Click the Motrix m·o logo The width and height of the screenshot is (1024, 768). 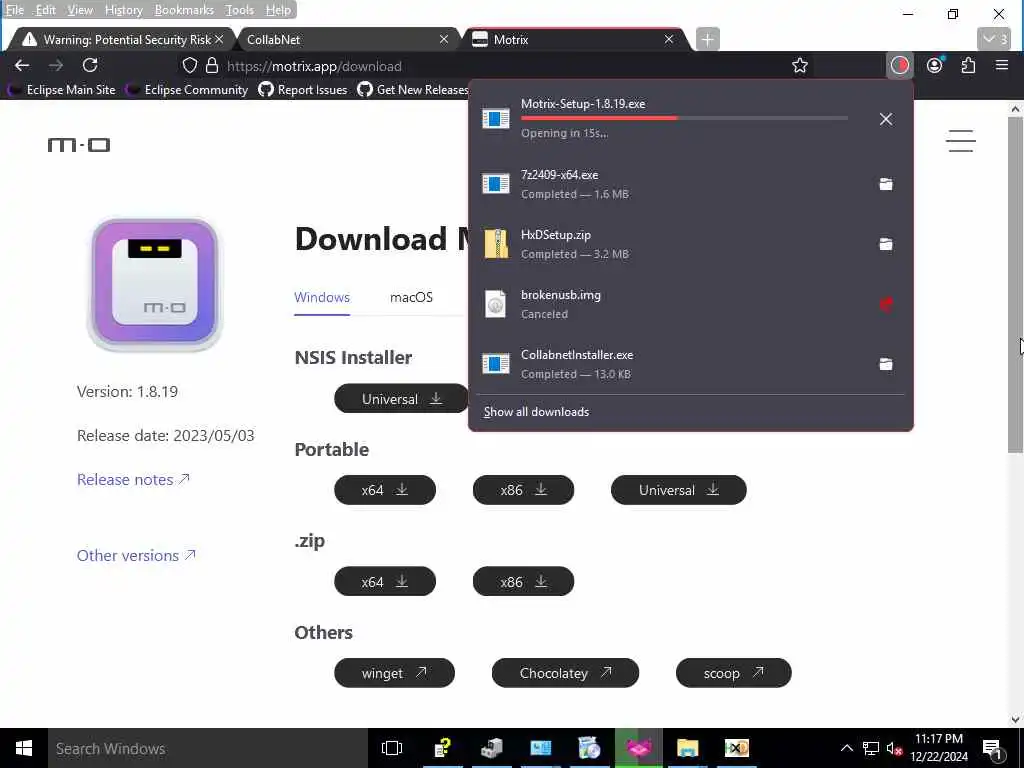(x=78, y=144)
